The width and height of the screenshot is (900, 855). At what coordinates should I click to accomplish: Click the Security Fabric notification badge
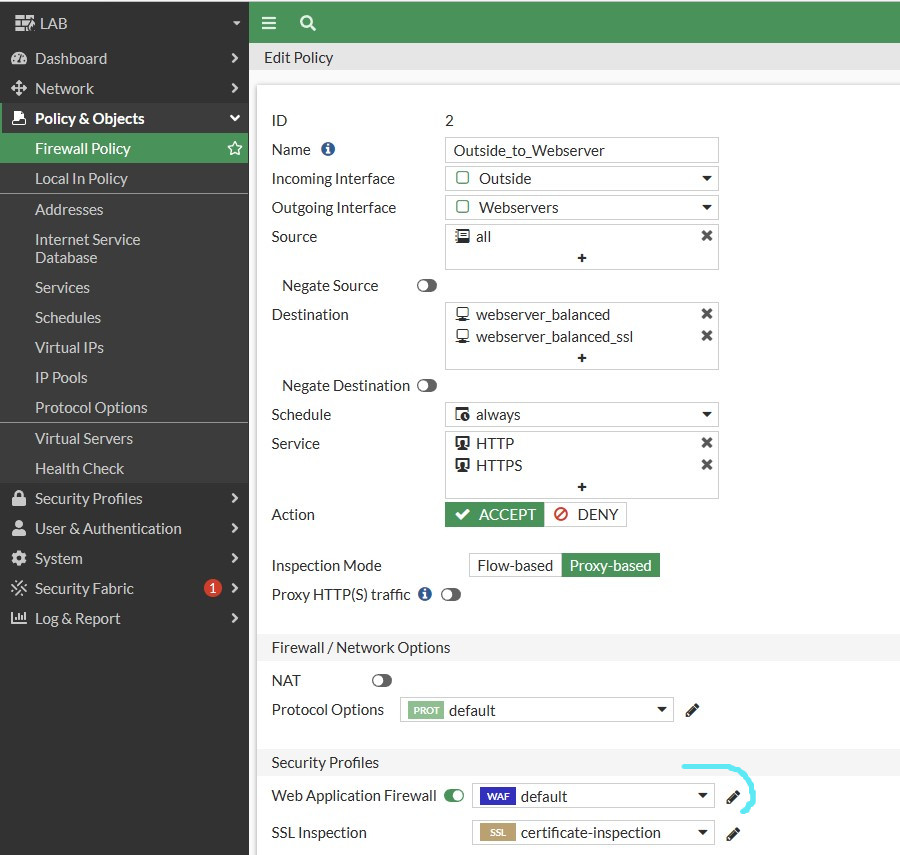click(x=213, y=588)
